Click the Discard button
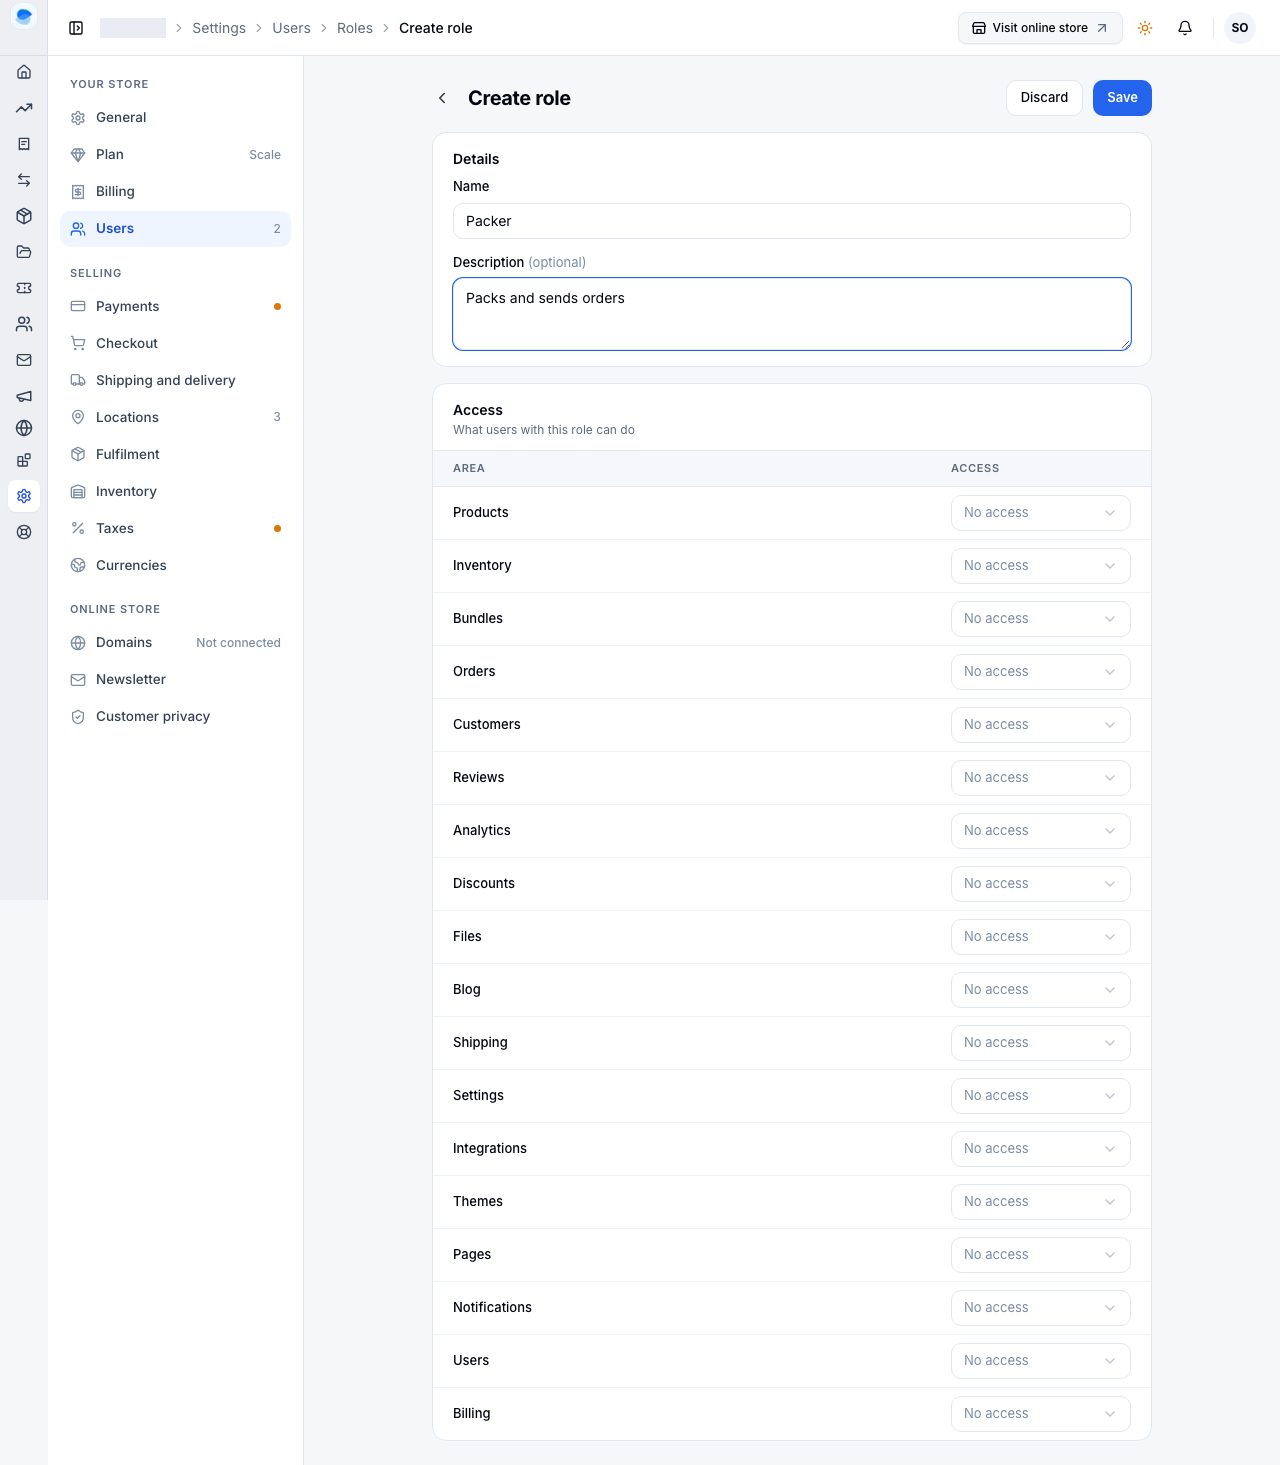 click(1044, 98)
